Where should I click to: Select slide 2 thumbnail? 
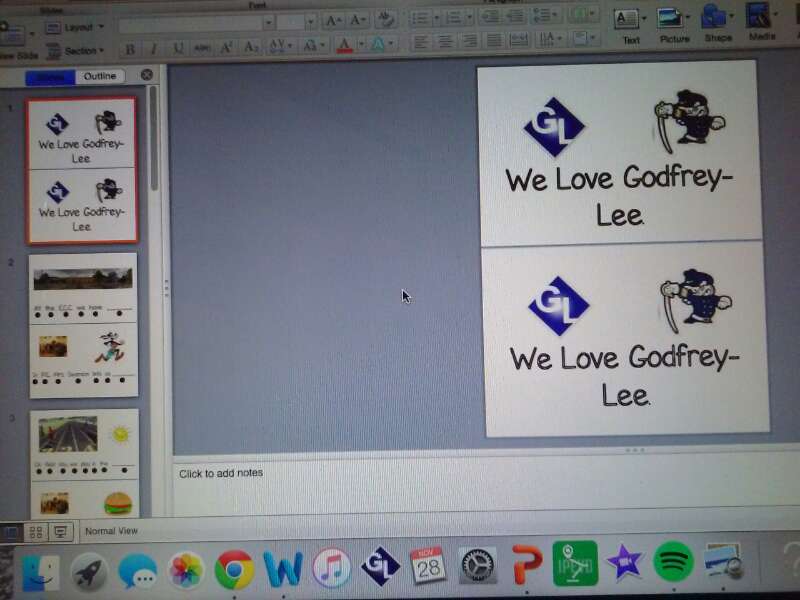point(83,326)
